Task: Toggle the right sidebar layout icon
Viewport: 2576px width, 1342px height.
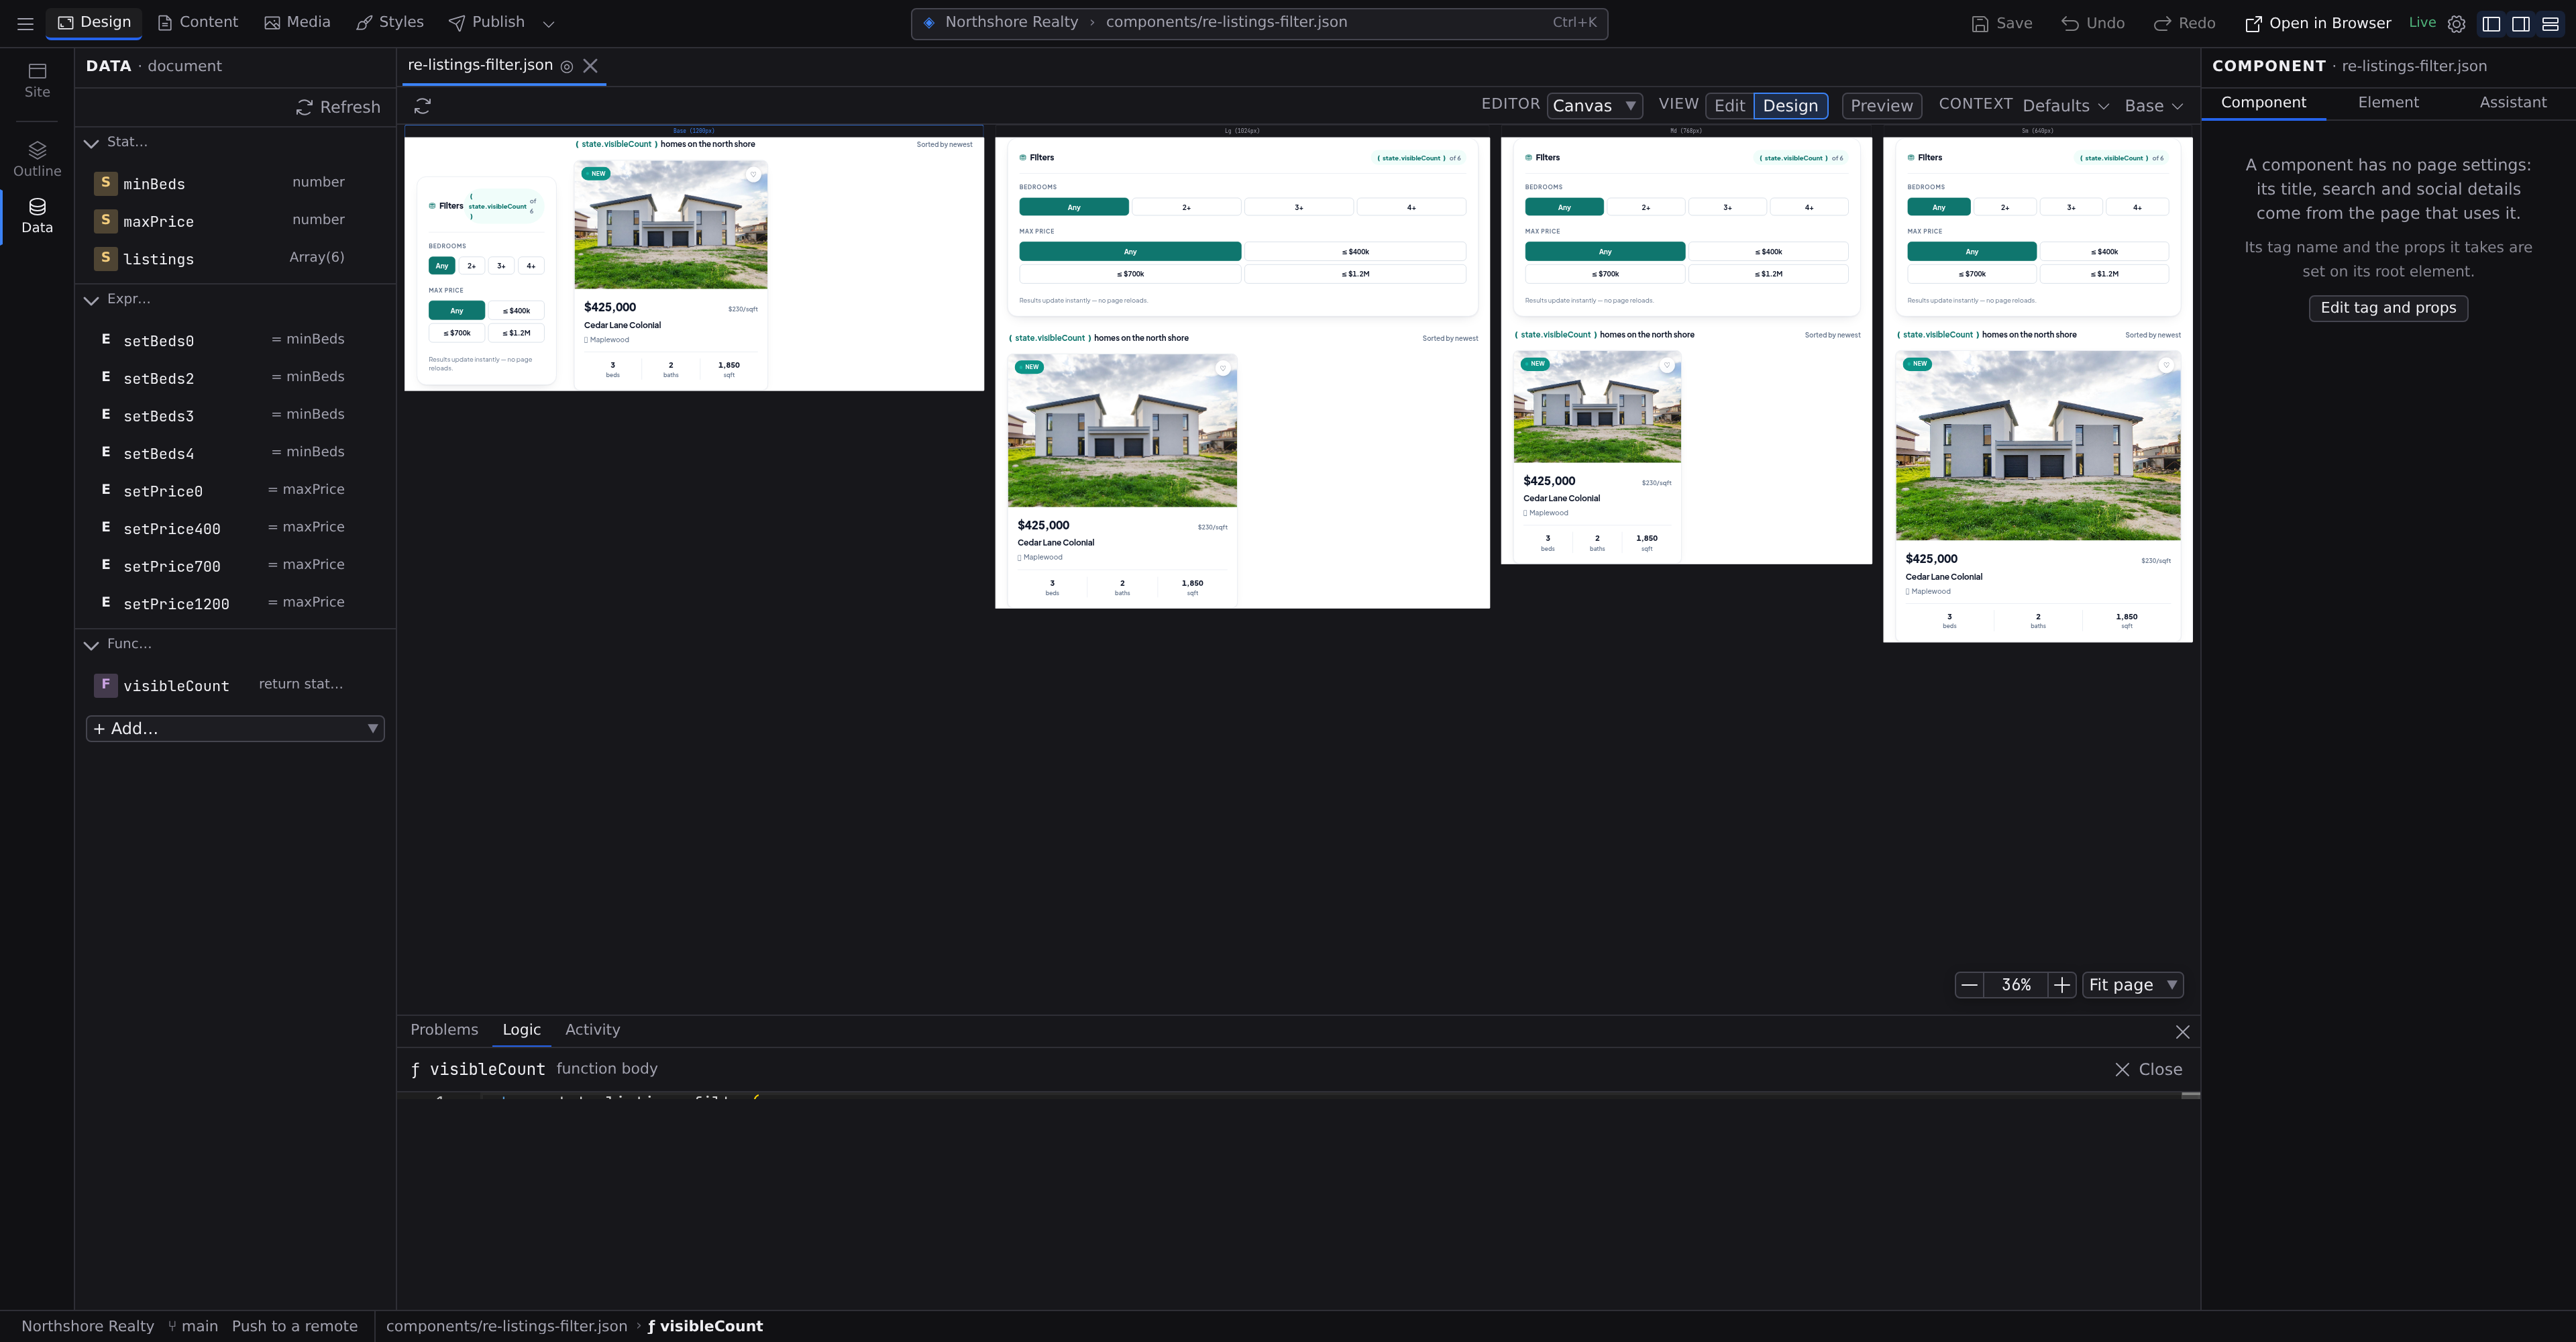Action: 2521,24
